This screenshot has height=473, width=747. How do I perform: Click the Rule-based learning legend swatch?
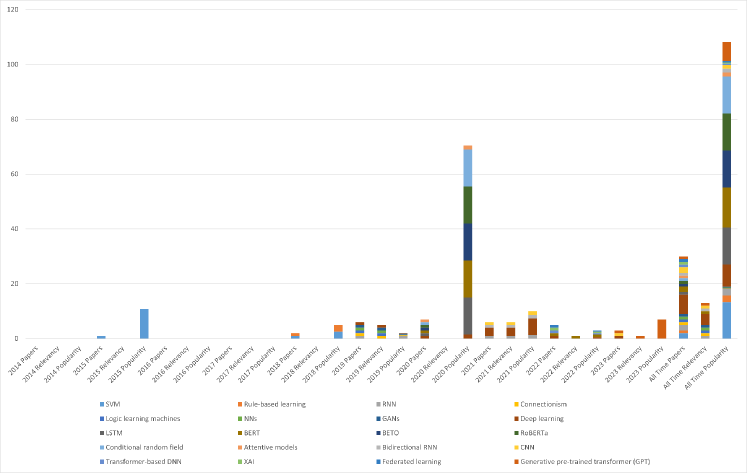(x=241, y=404)
